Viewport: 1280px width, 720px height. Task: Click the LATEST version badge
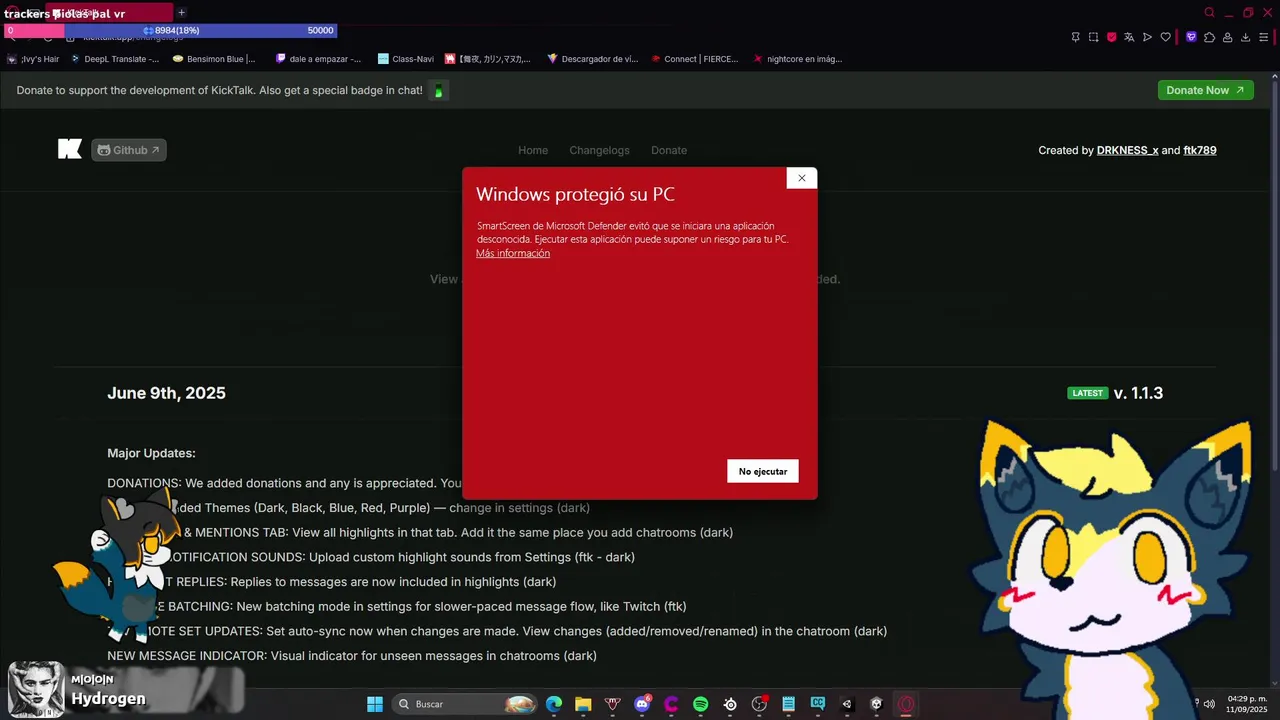click(1088, 393)
